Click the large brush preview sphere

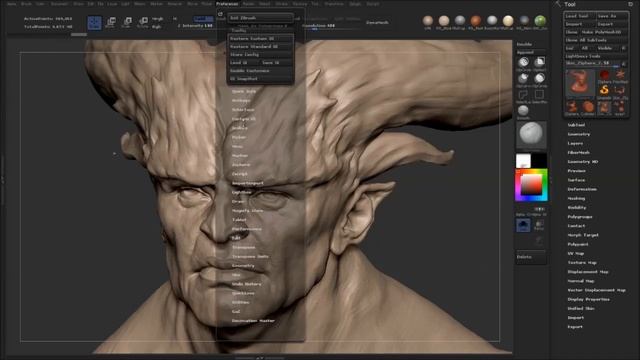tap(531, 134)
